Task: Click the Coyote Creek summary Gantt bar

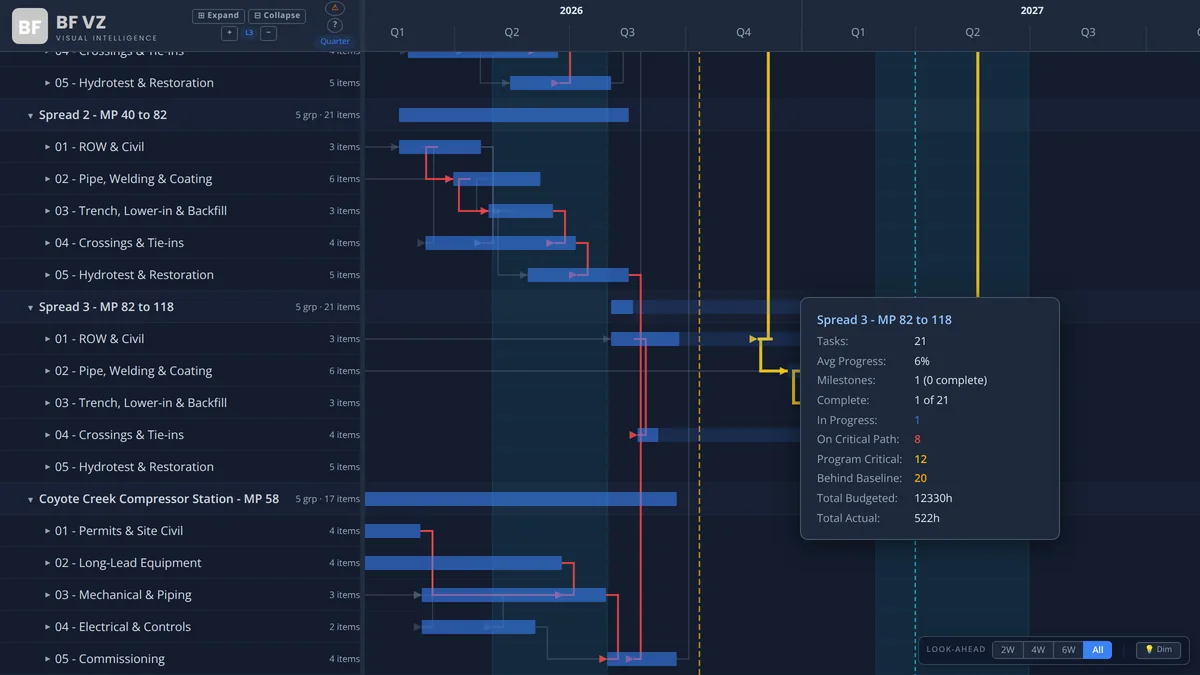Action: click(x=521, y=499)
